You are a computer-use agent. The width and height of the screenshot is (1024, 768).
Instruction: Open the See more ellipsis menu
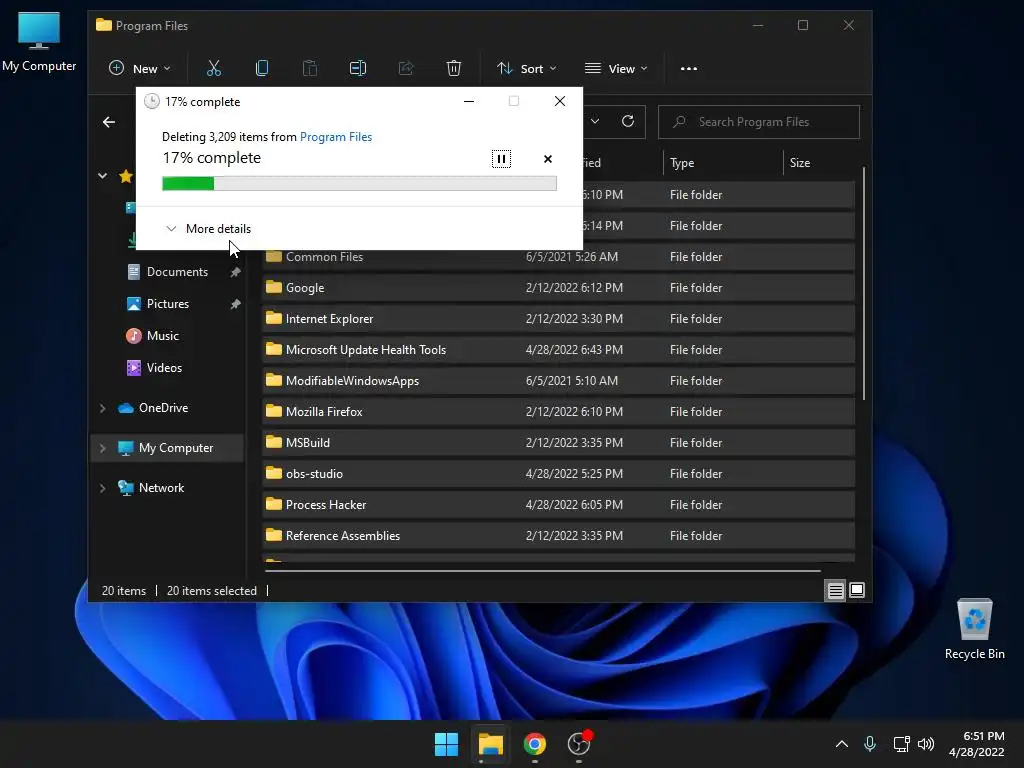click(x=688, y=69)
